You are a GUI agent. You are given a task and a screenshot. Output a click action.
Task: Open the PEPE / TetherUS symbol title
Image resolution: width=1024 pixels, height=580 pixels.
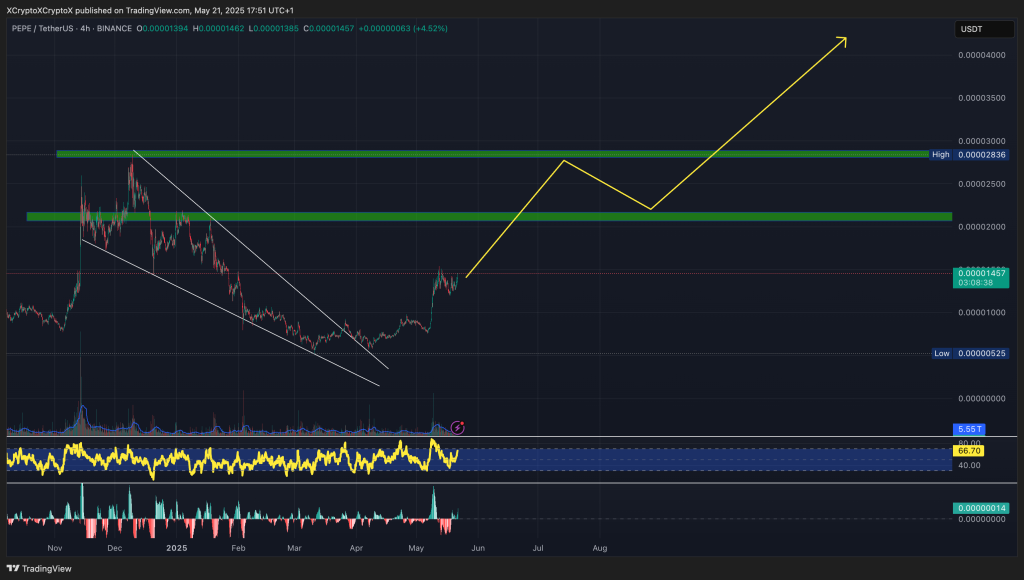[x=42, y=28]
